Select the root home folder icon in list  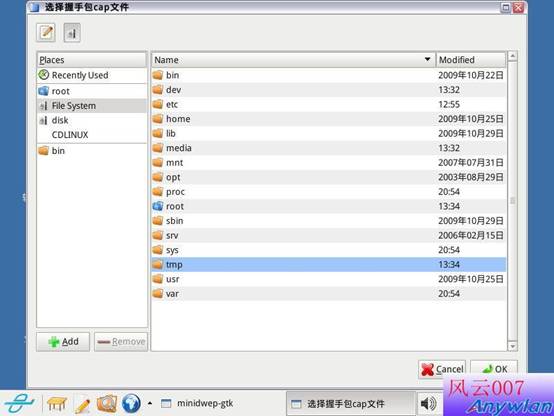(x=158, y=206)
